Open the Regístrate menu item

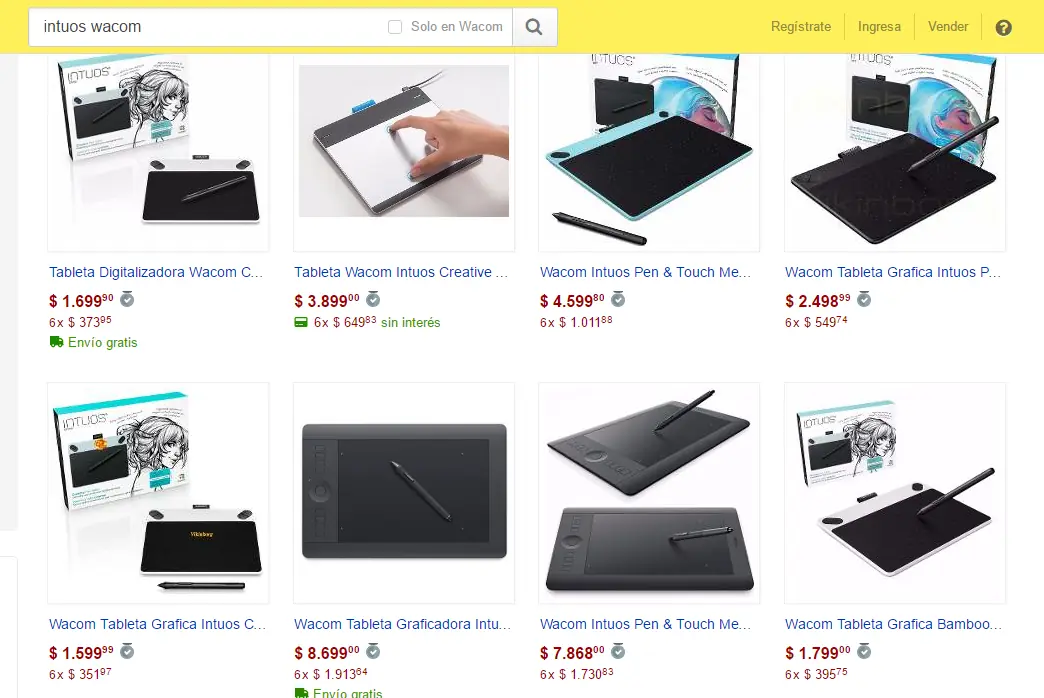[801, 27]
